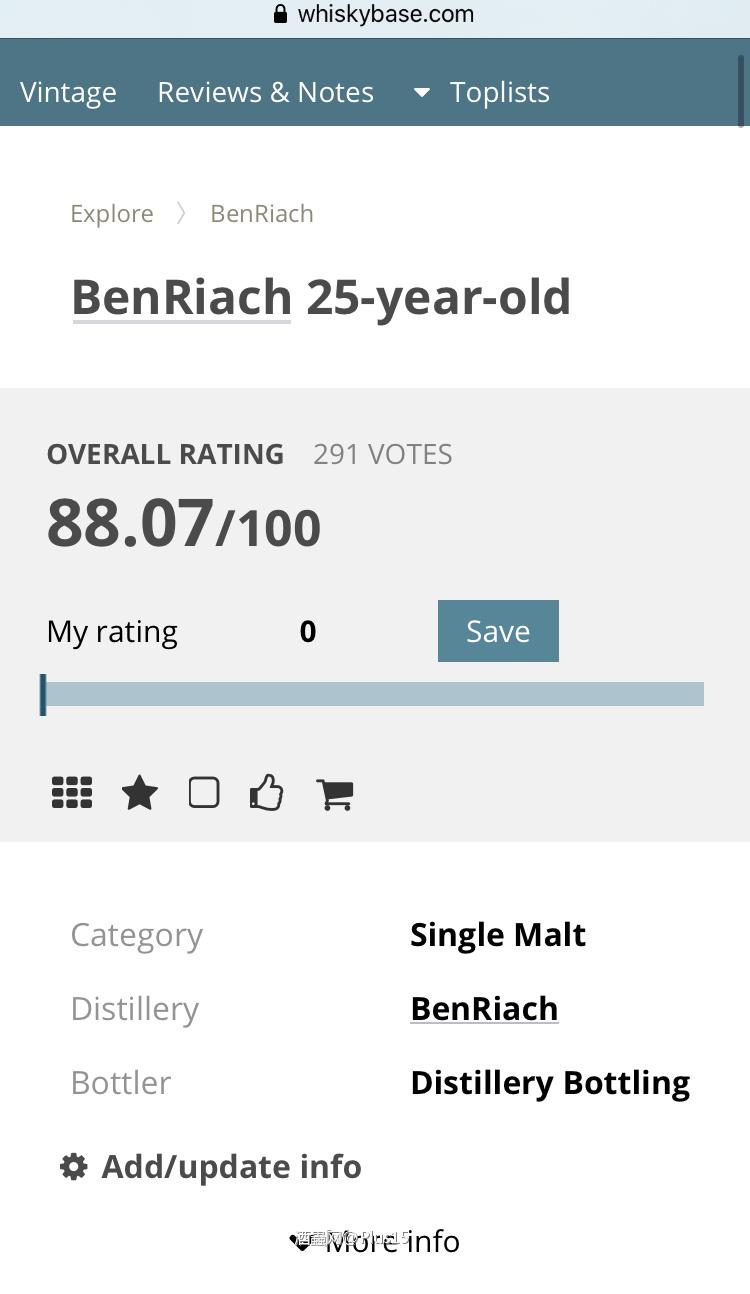Open the Toplists dropdown arrow
This screenshot has height=1294, width=750.
(422, 93)
